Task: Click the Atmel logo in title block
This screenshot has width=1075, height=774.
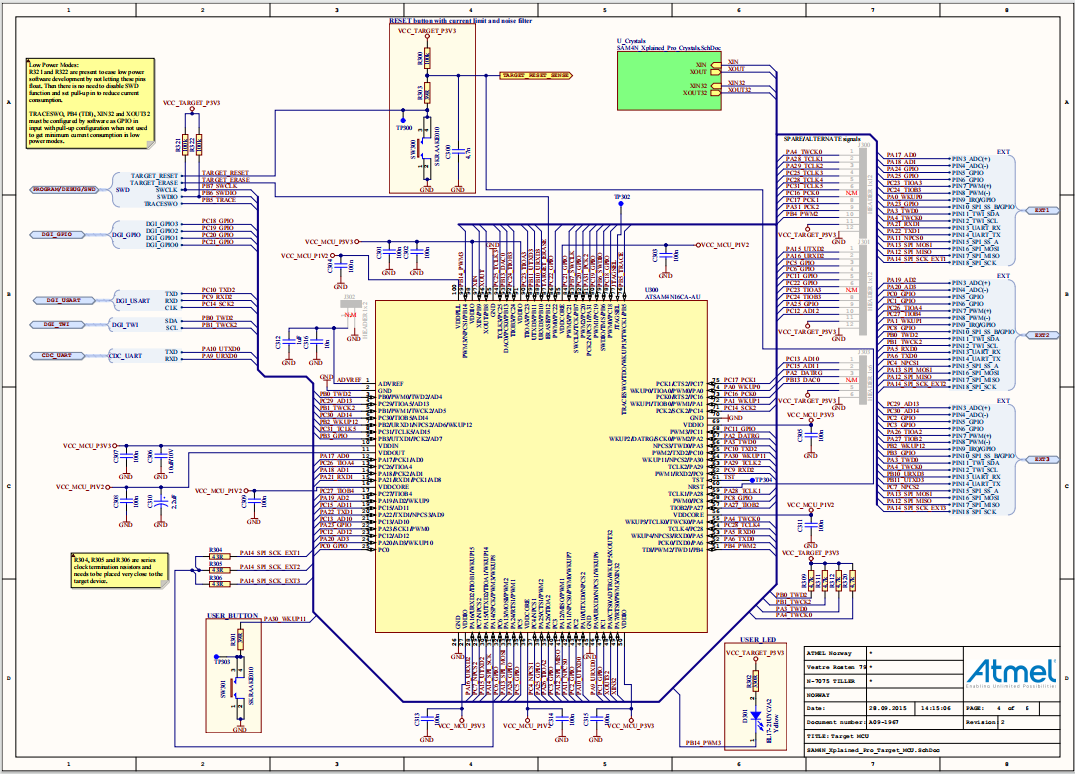Action: [1010, 676]
